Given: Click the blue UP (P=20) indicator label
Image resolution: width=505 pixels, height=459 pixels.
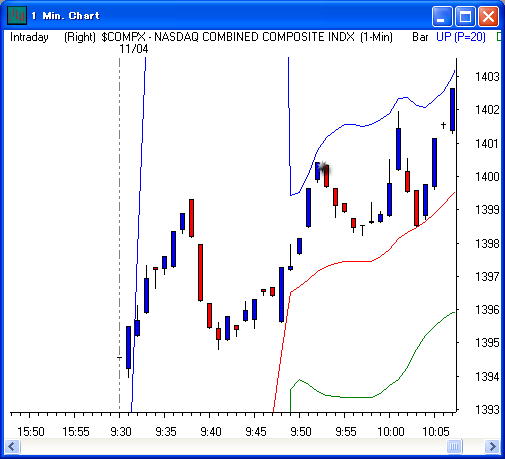Looking at the screenshot, I should click(461, 37).
